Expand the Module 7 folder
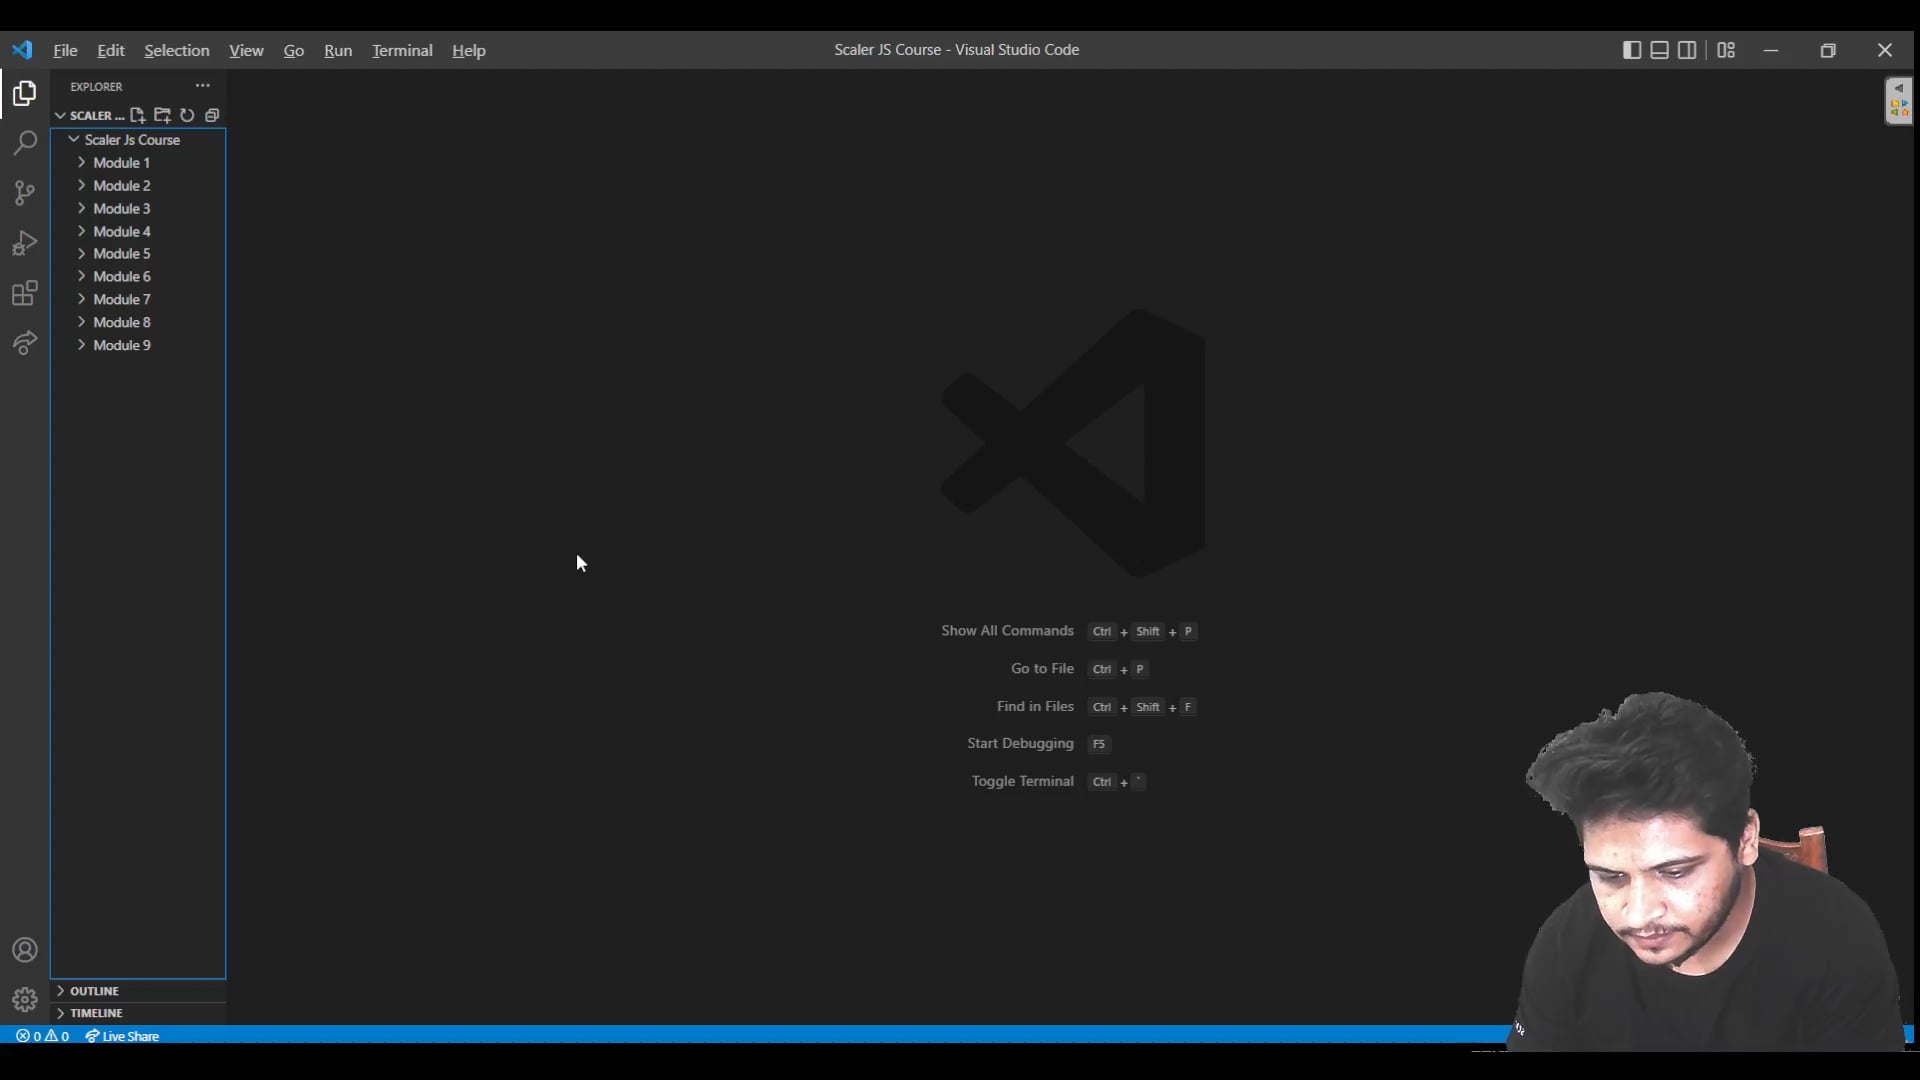 (x=138, y=300)
